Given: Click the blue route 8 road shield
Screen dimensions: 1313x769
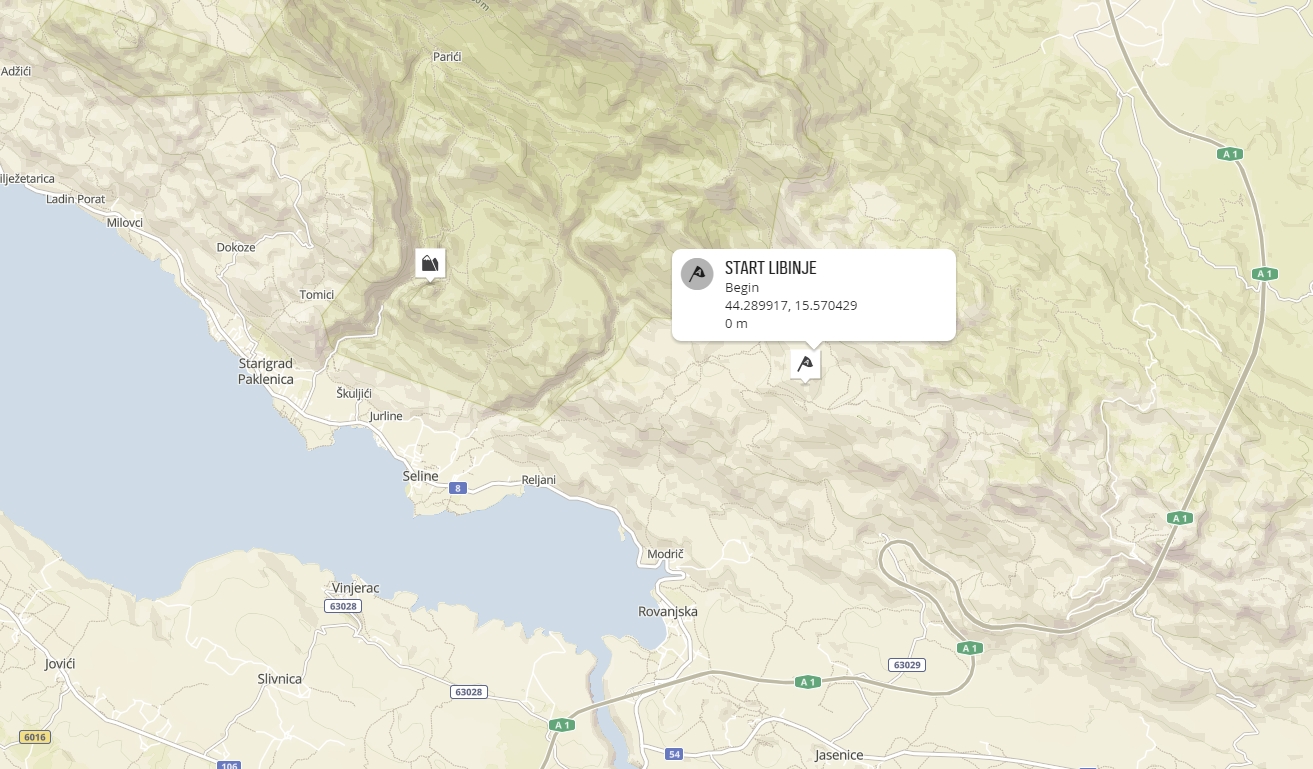Looking at the screenshot, I should point(459,488).
